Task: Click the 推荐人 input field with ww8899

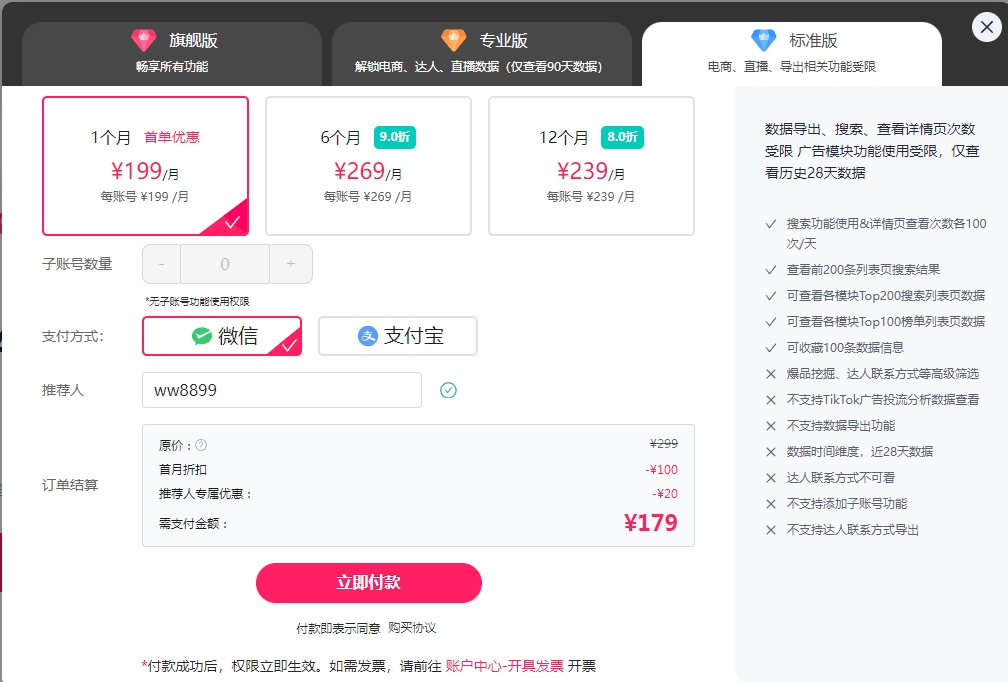Action: 282,390
